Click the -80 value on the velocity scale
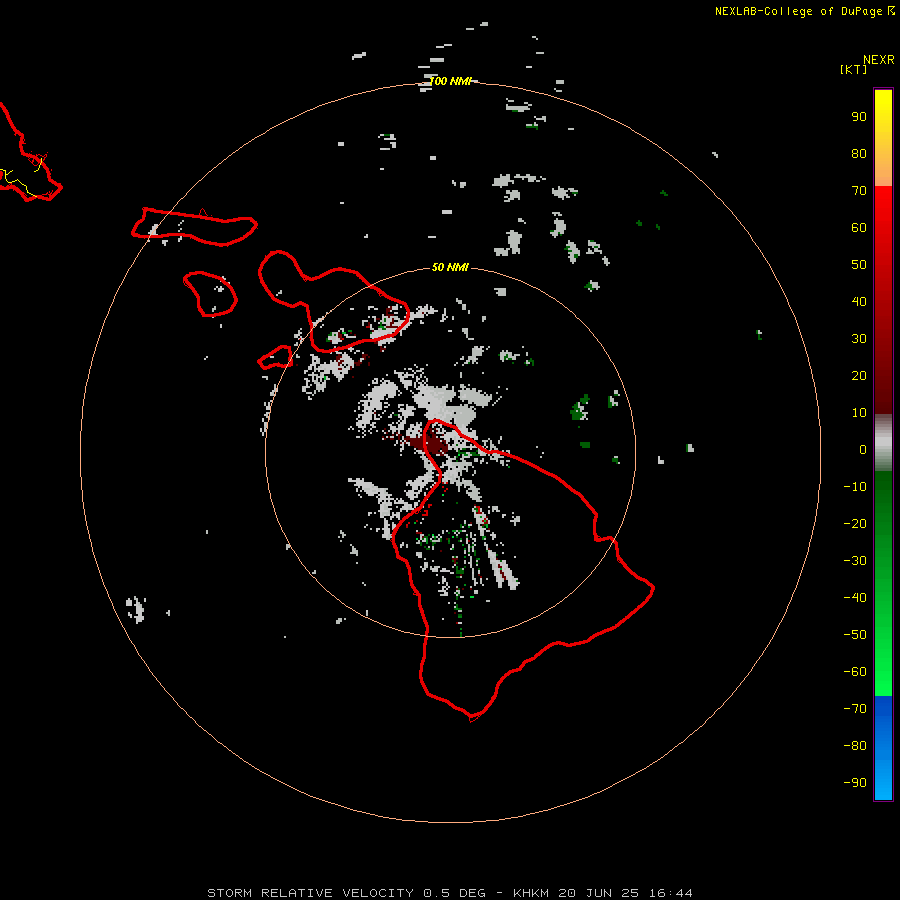The image size is (900, 900). [855, 746]
